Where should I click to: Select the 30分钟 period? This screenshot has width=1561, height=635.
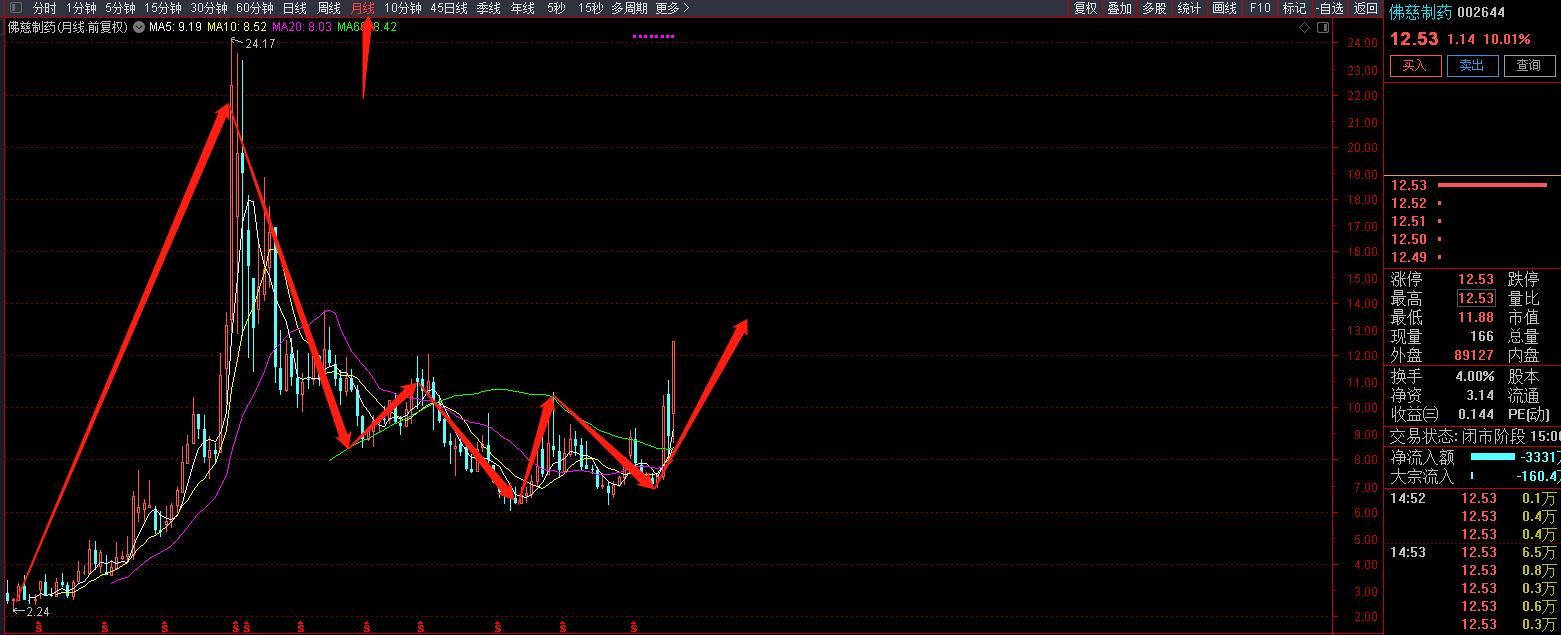pyautogui.click(x=209, y=8)
